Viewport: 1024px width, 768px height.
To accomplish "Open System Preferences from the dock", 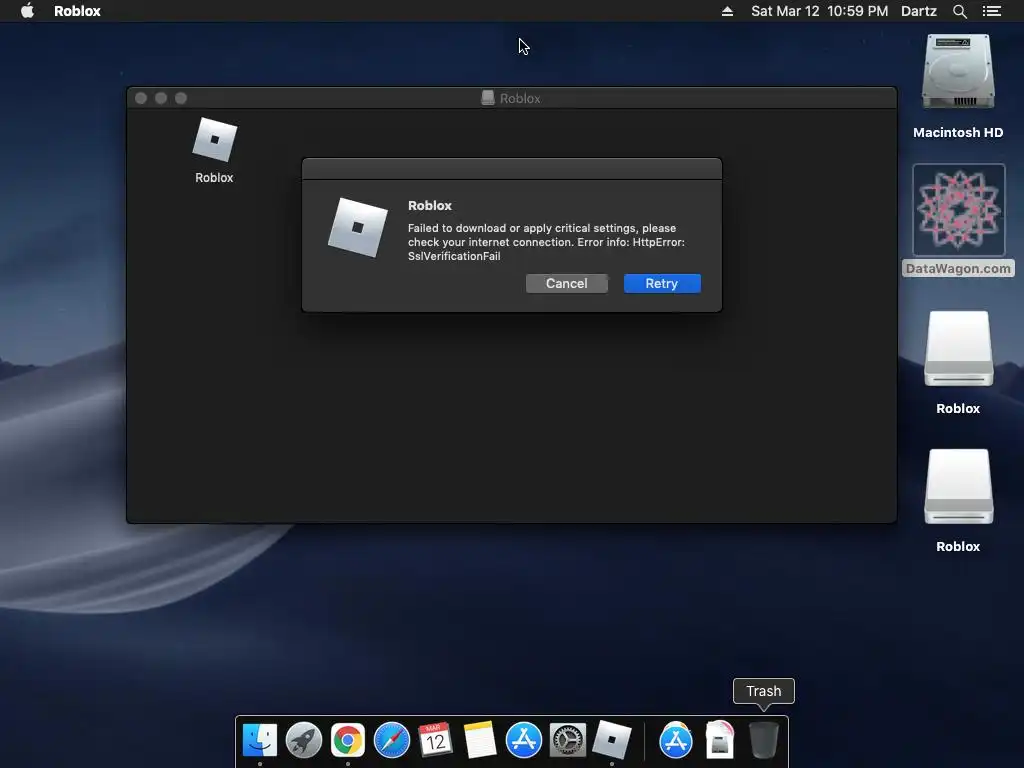I will pos(568,740).
